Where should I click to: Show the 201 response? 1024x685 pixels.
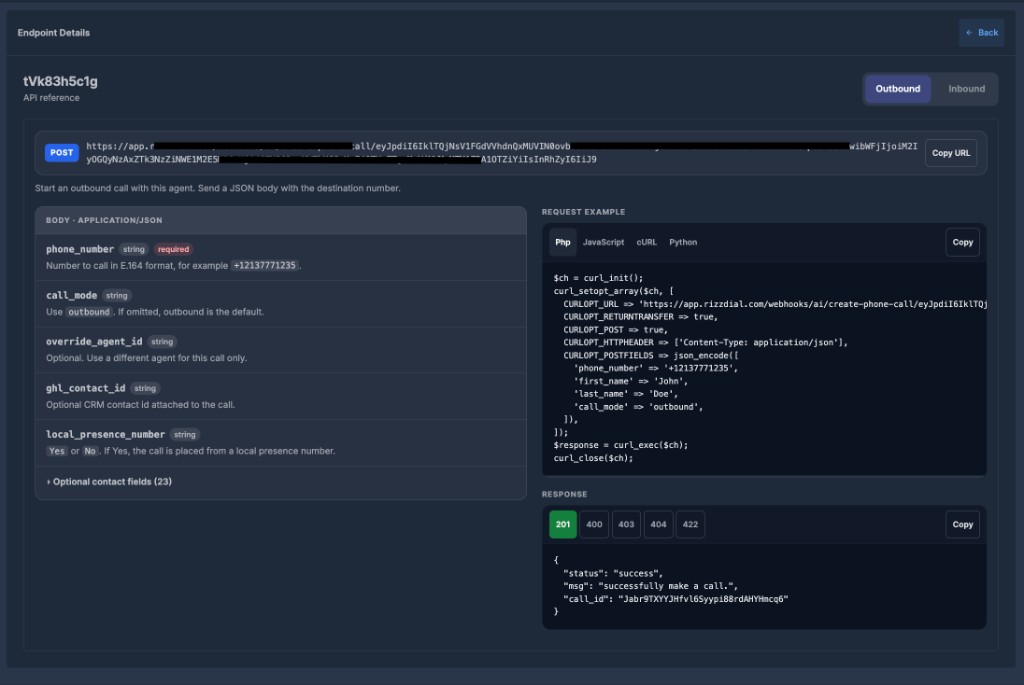(562, 524)
